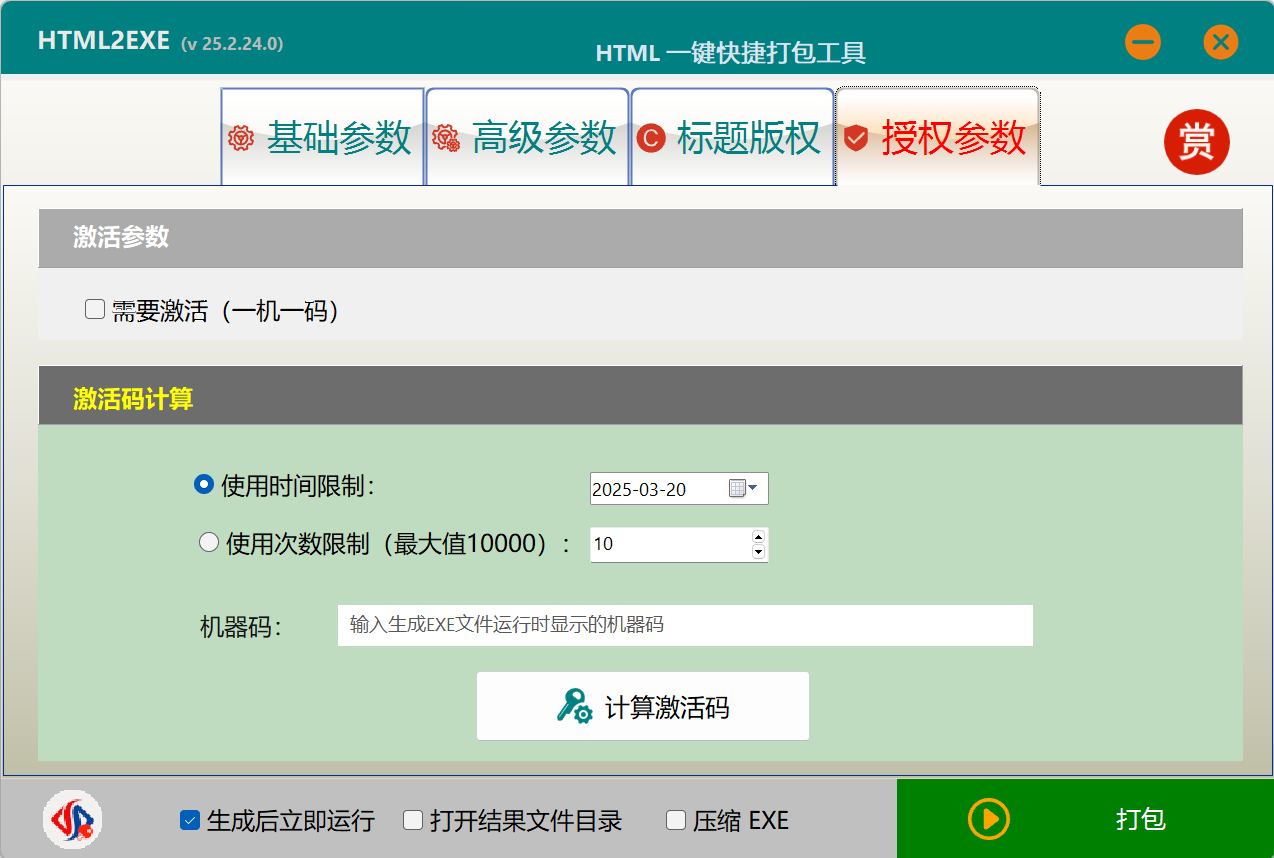Click the green 打包 button

pos(1085,819)
